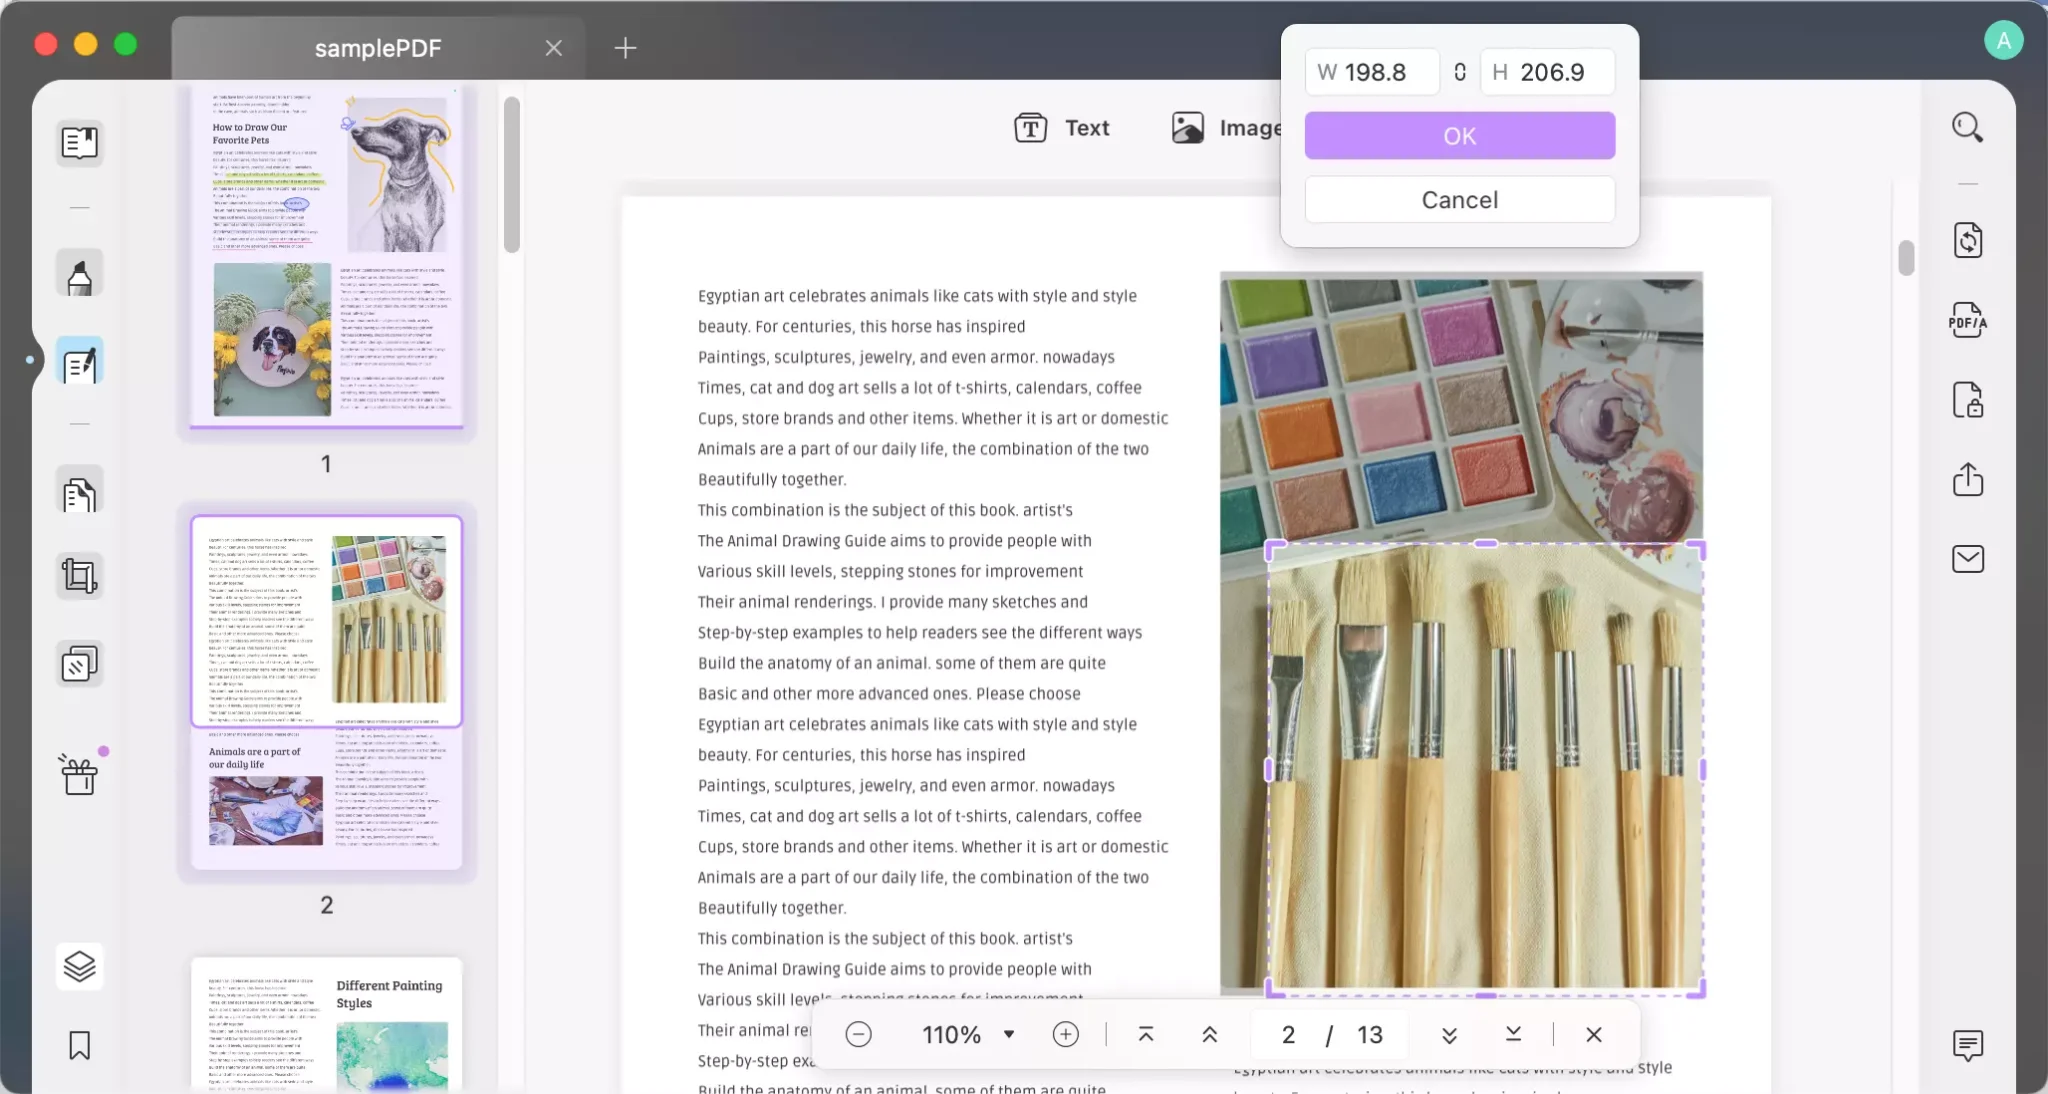This screenshot has width=2048, height=1094.
Task: Click the document vertical scrollbar
Action: pos(1906,258)
